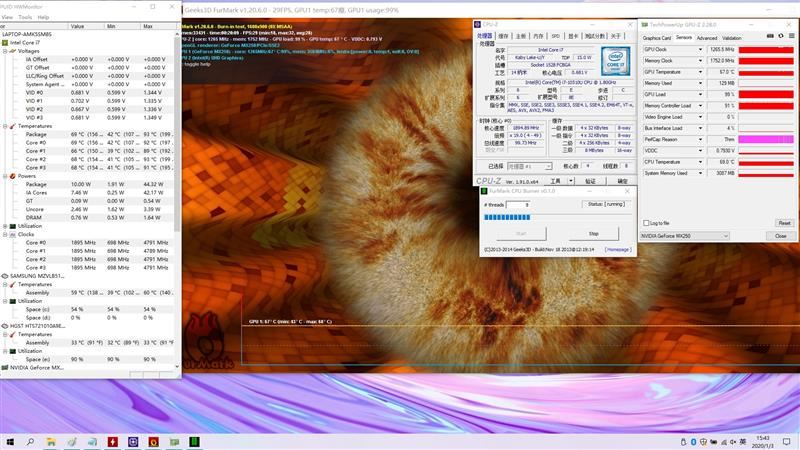This screenshot has height=450, width=800.
Task: Click the CPU Burner blue progress bar
Action: coord(507,217)
